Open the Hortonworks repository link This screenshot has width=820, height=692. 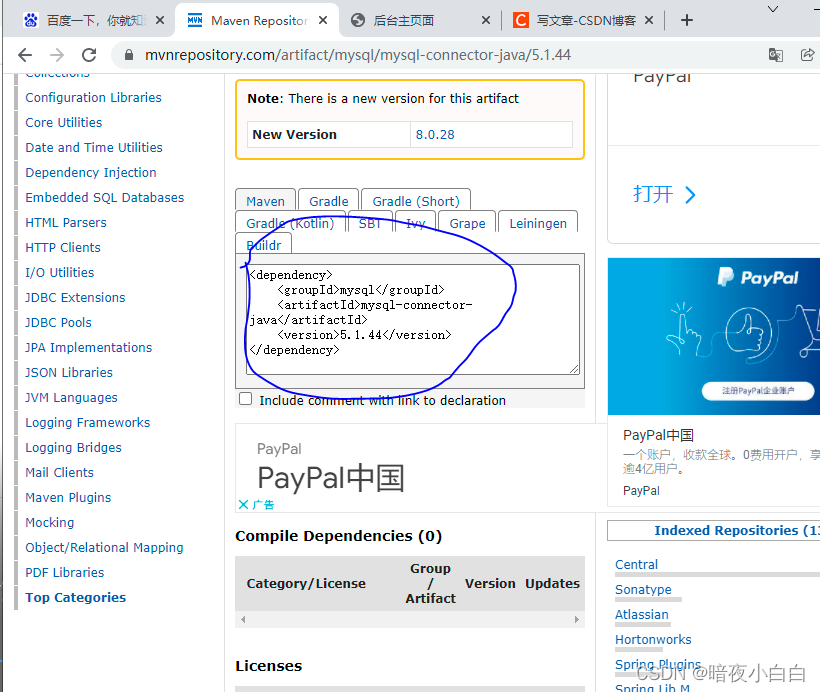point(653,640)
